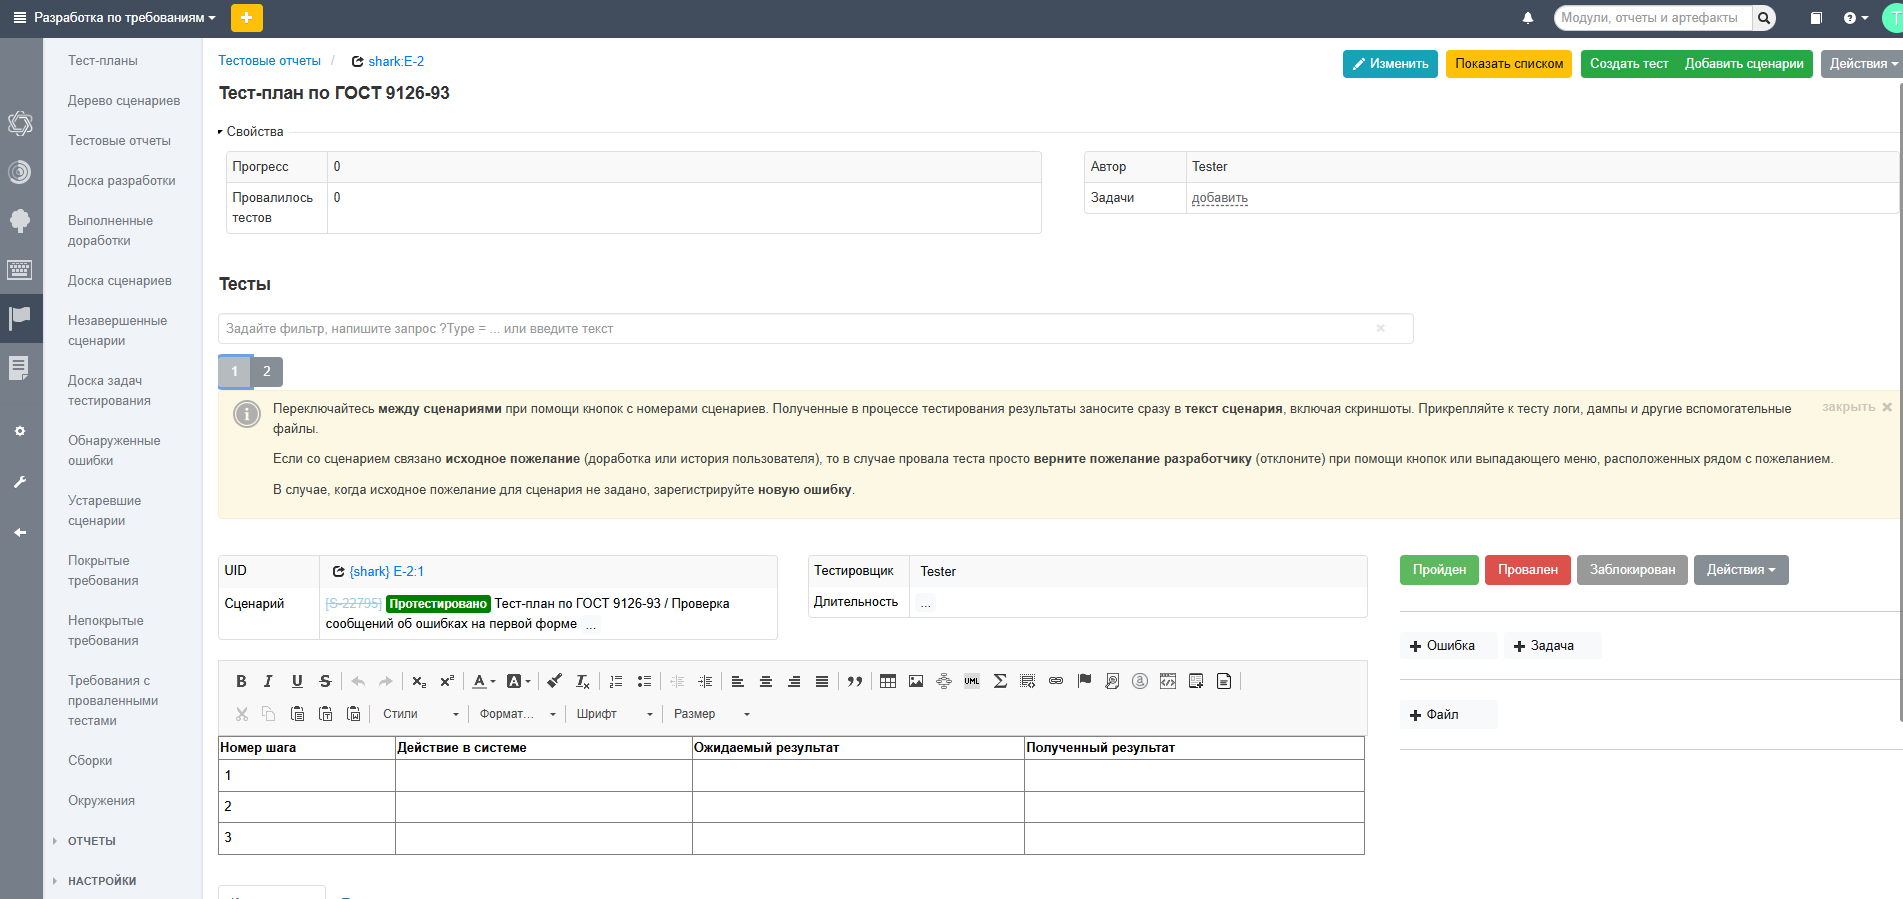The image size is (1903, 899).
Task: Insert a numbered list
Action: click(x=616, y=681)
